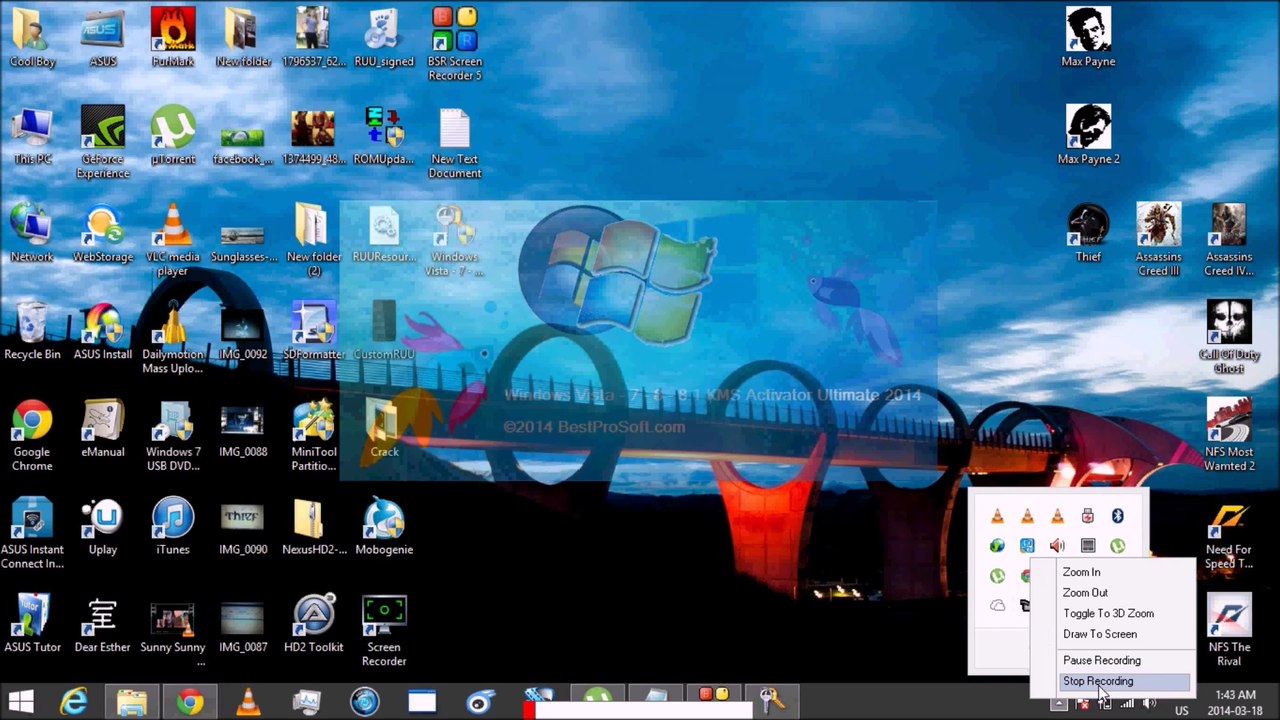Open the Windows Start button
Screen dimensions: 1280x720
(21, 701)
